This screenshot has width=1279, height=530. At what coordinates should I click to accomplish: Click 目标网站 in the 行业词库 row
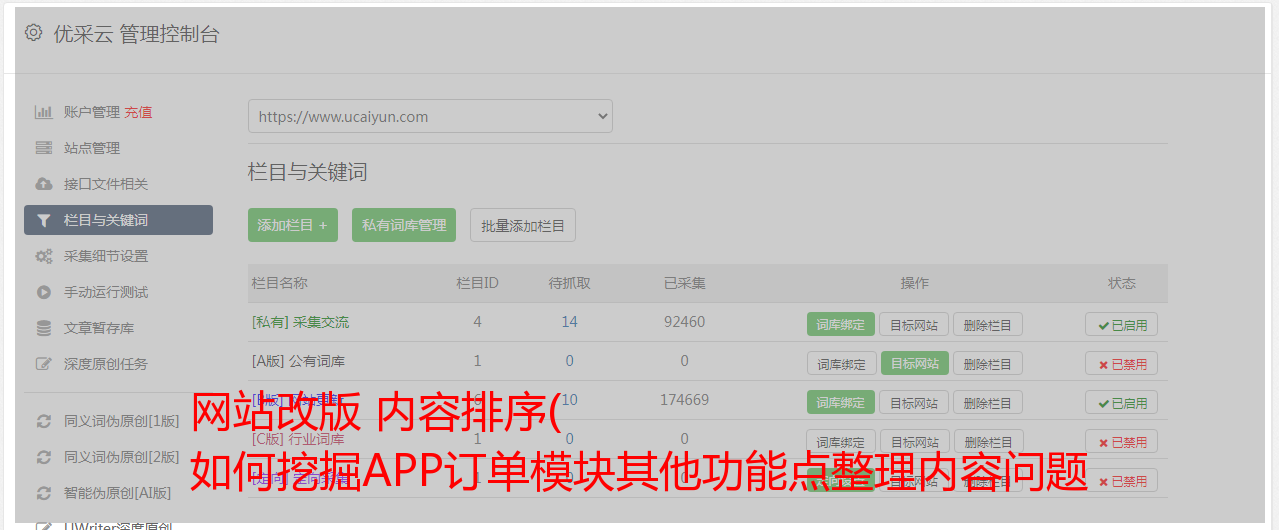point(914,441)
